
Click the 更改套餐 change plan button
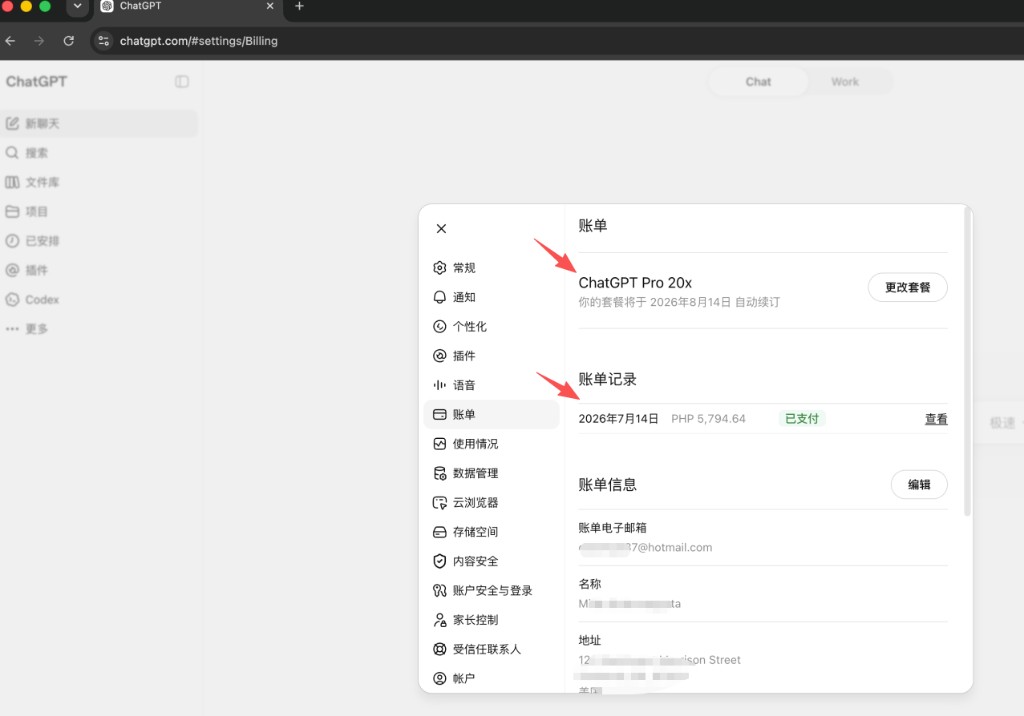907,287
